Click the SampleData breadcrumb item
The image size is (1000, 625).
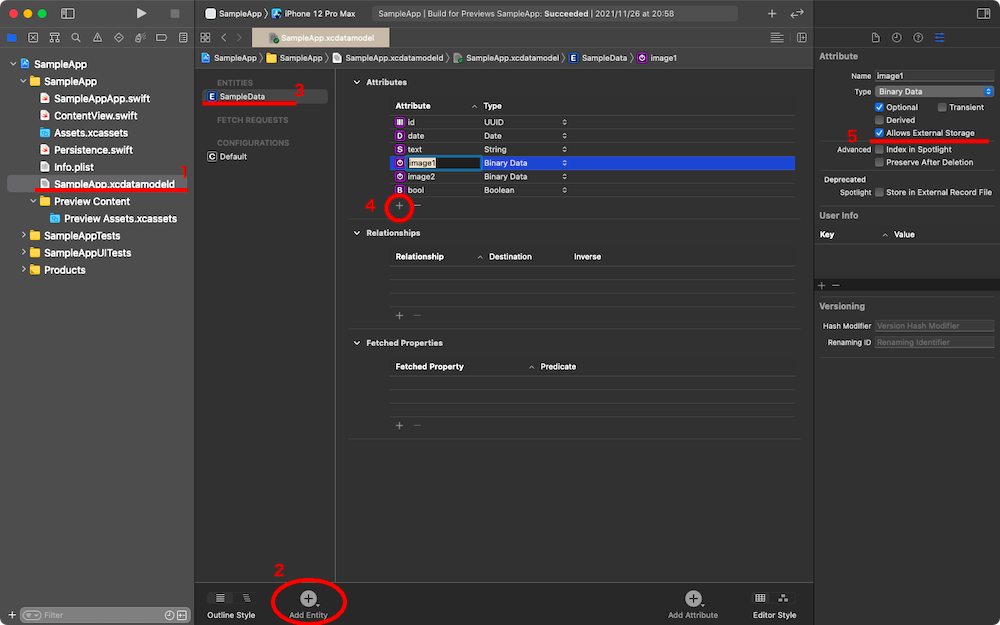coord(598,58)
